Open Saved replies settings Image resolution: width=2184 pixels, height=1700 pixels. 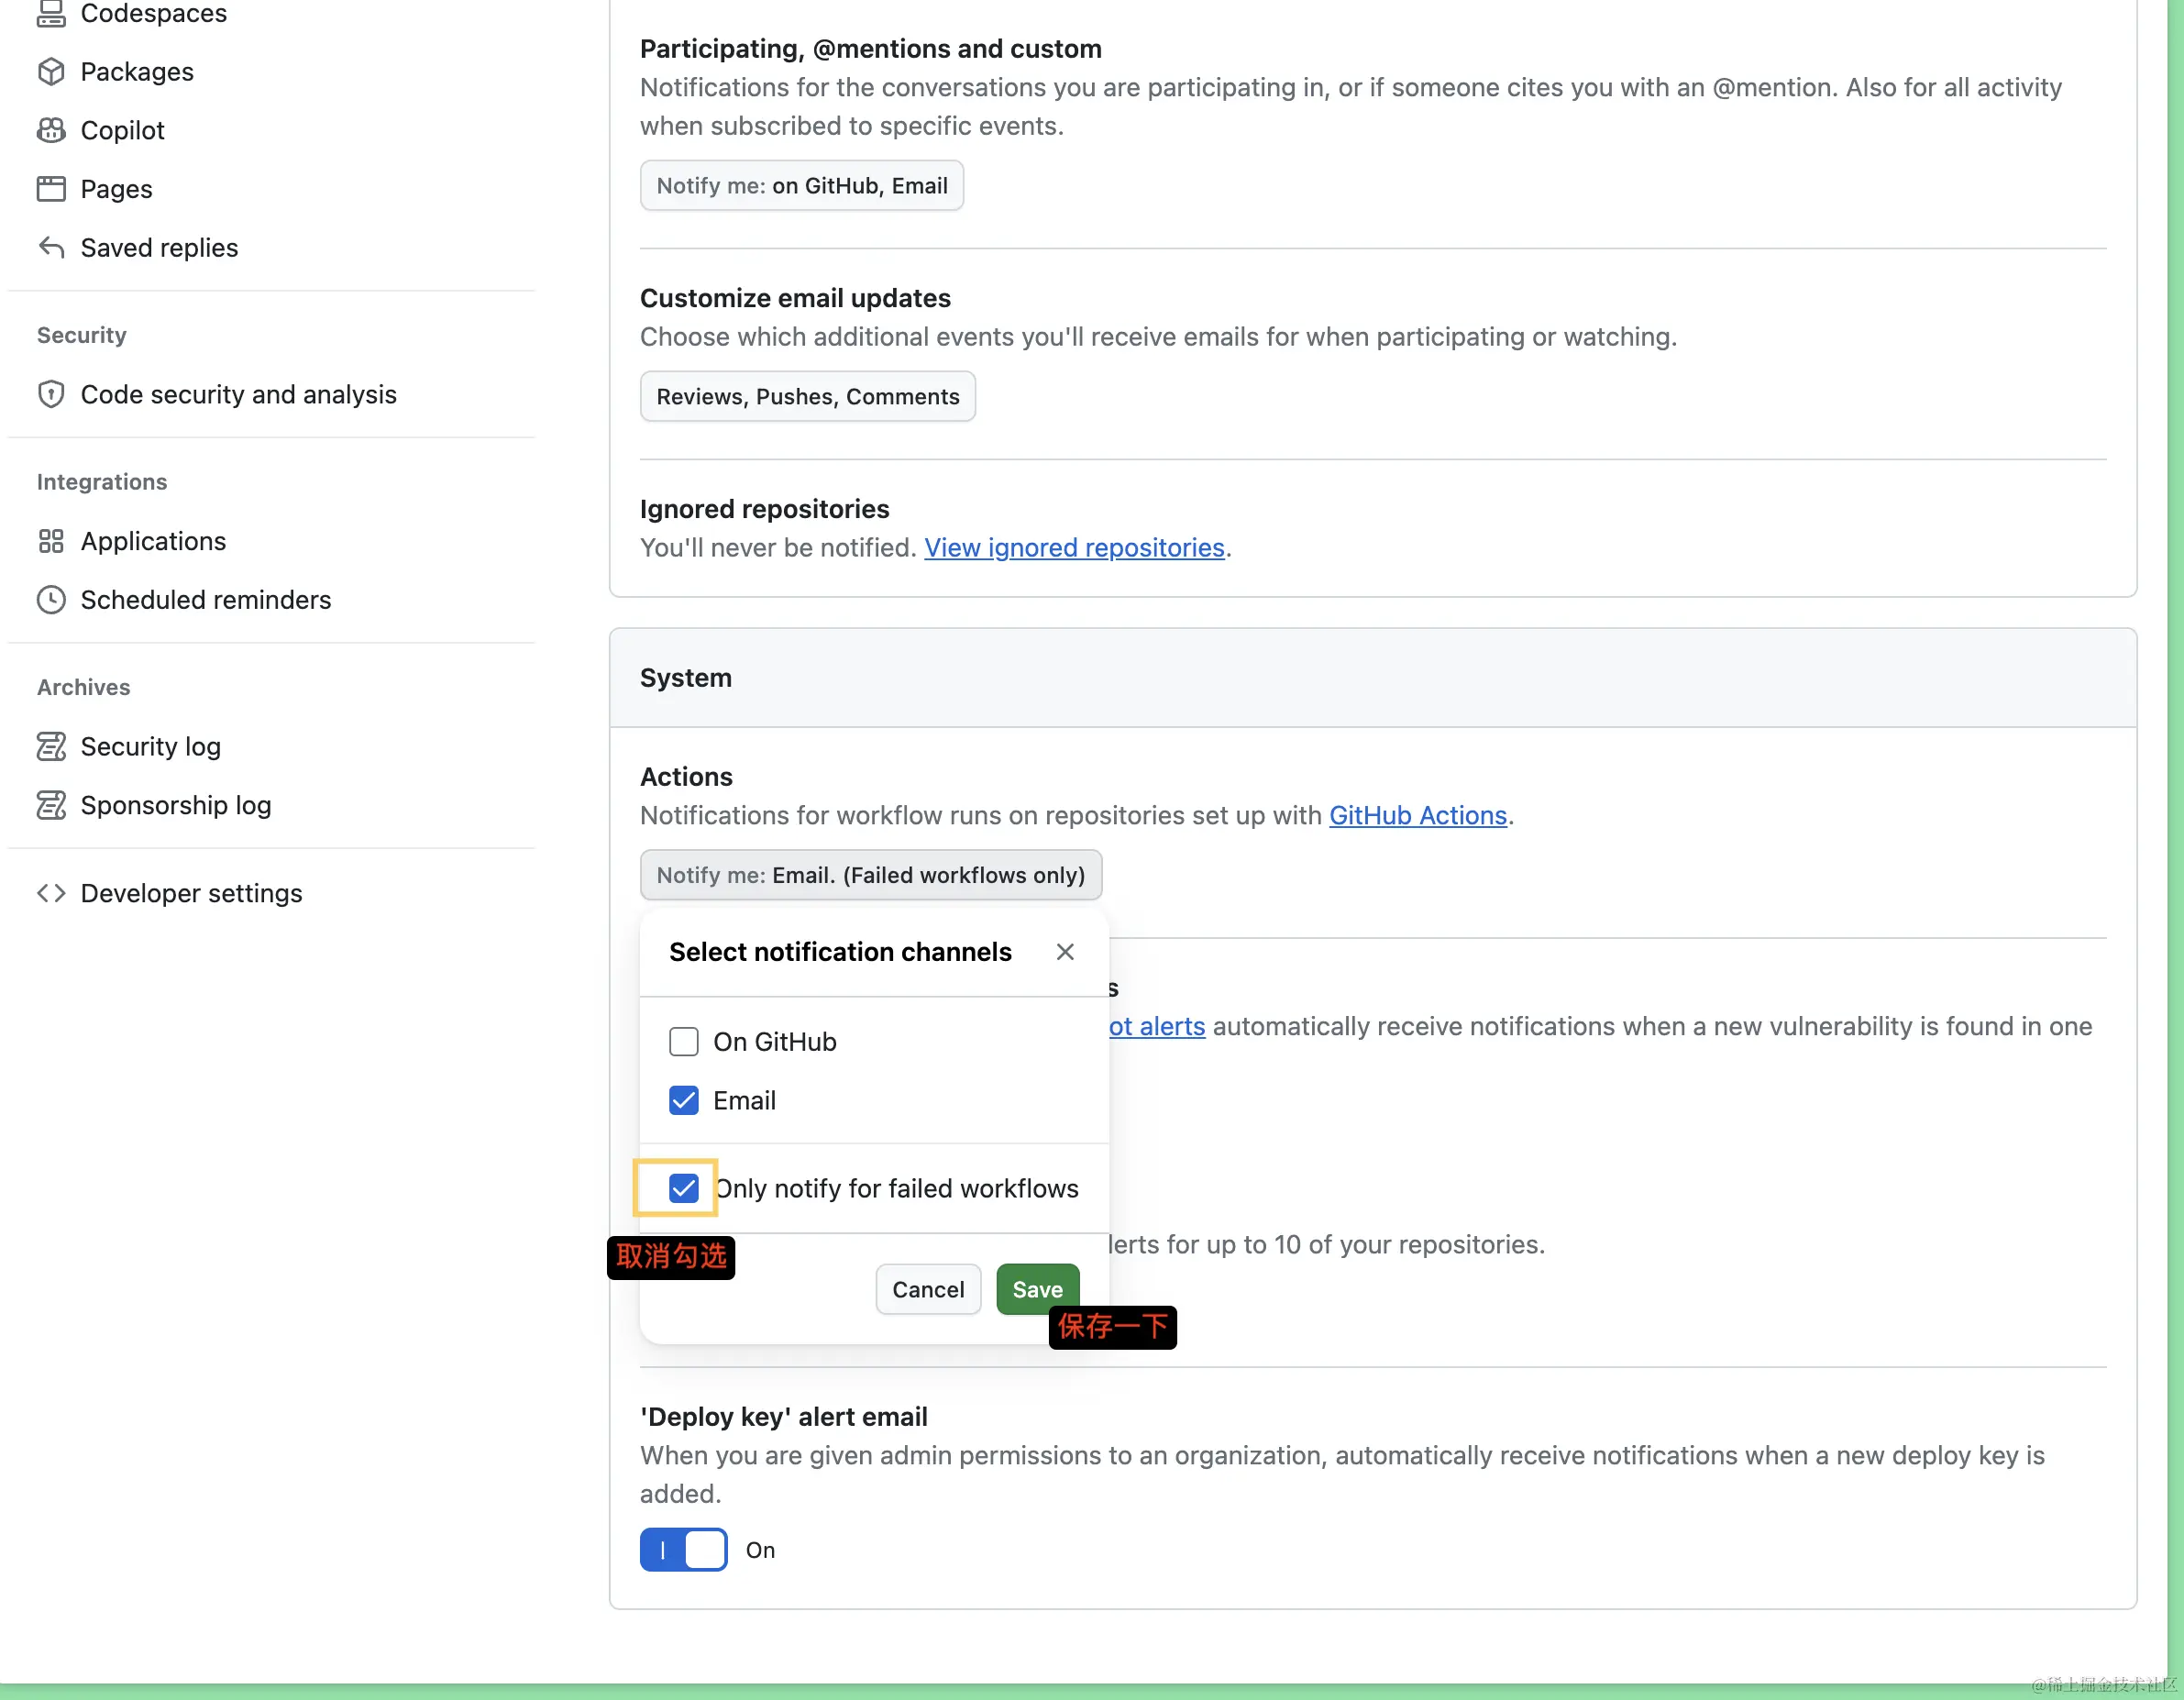160,247
